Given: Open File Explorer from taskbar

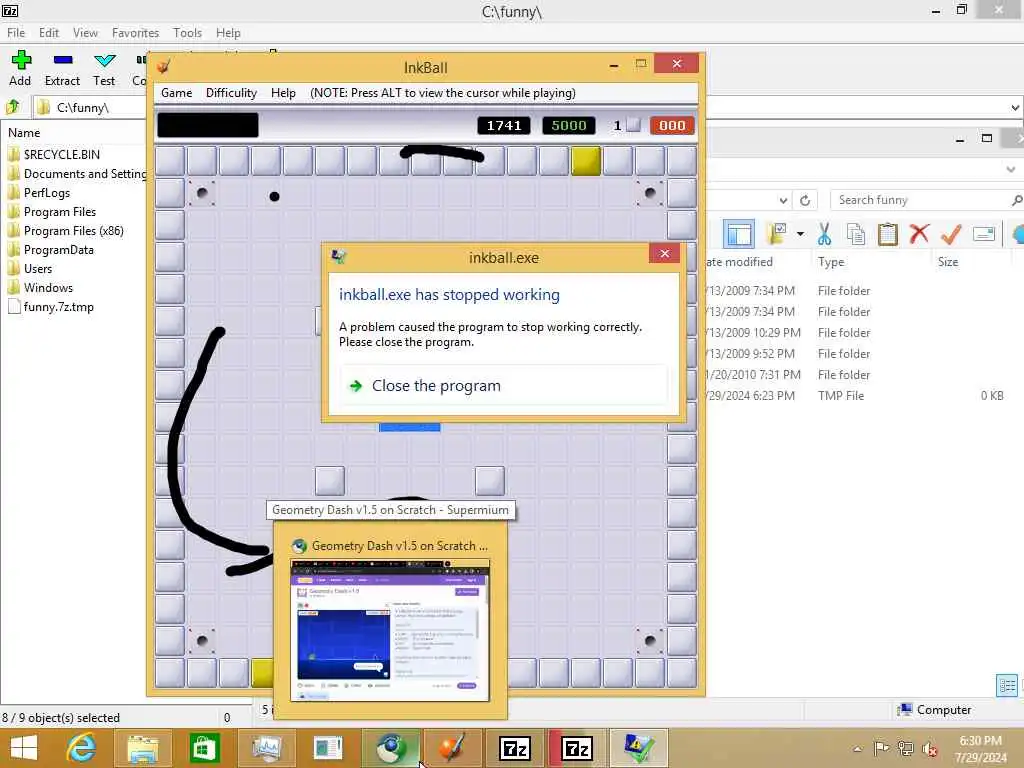Looking at the screenshot, I should (143, 748).
